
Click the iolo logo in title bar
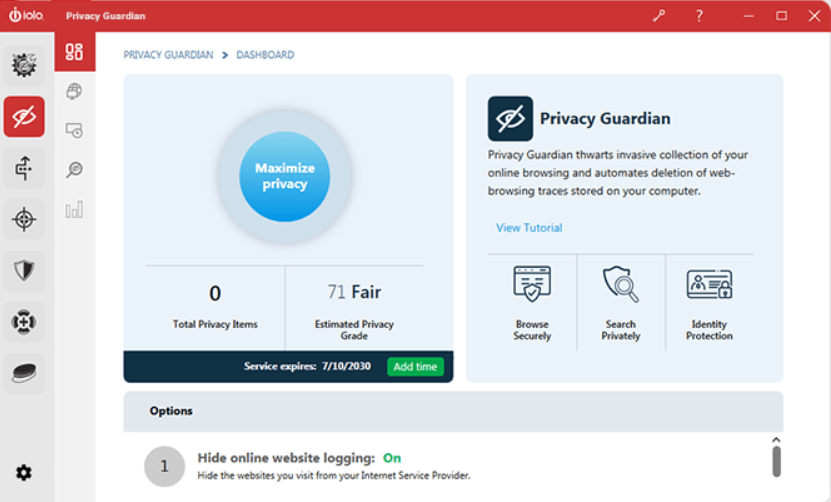click(x=26, y=15)
